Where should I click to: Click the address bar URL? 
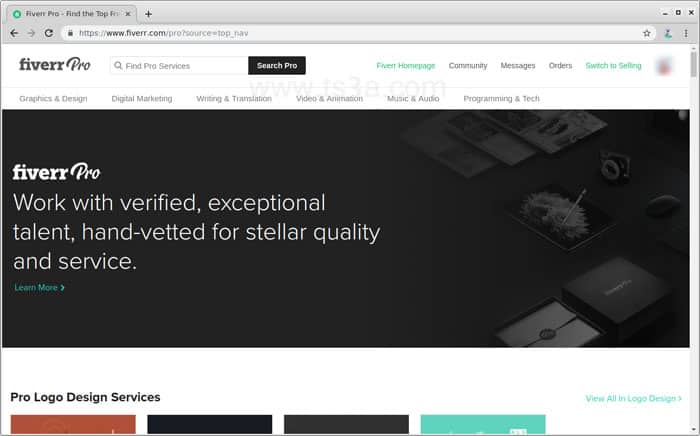pyautogui.click(x=163, y=33)
